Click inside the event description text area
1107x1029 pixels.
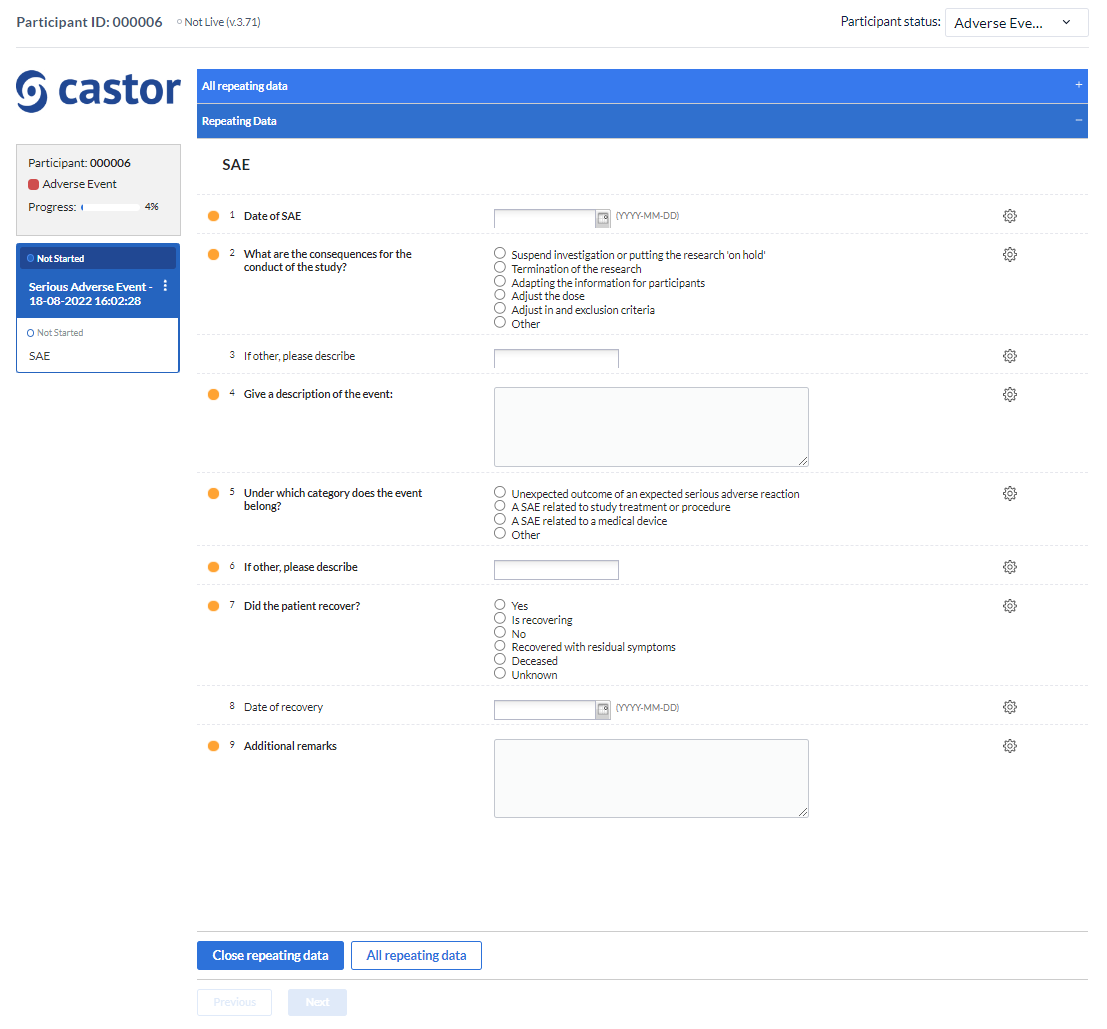point(651,425)
